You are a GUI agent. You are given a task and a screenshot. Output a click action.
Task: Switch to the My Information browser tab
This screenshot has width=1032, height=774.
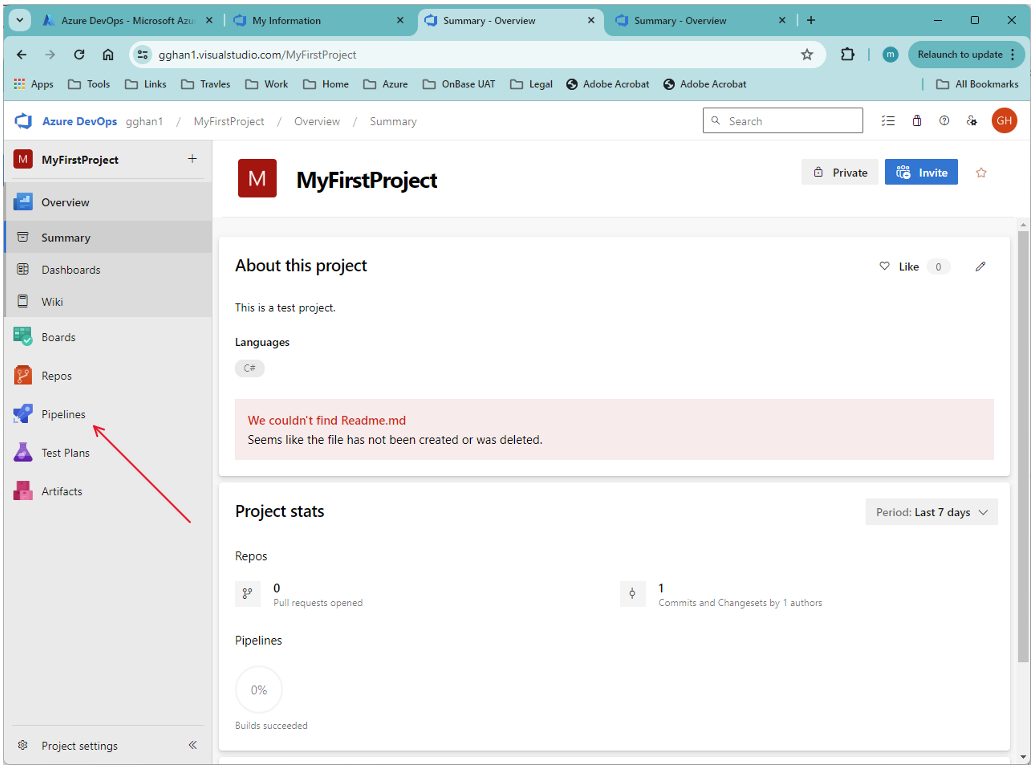(x=318, y=20)
